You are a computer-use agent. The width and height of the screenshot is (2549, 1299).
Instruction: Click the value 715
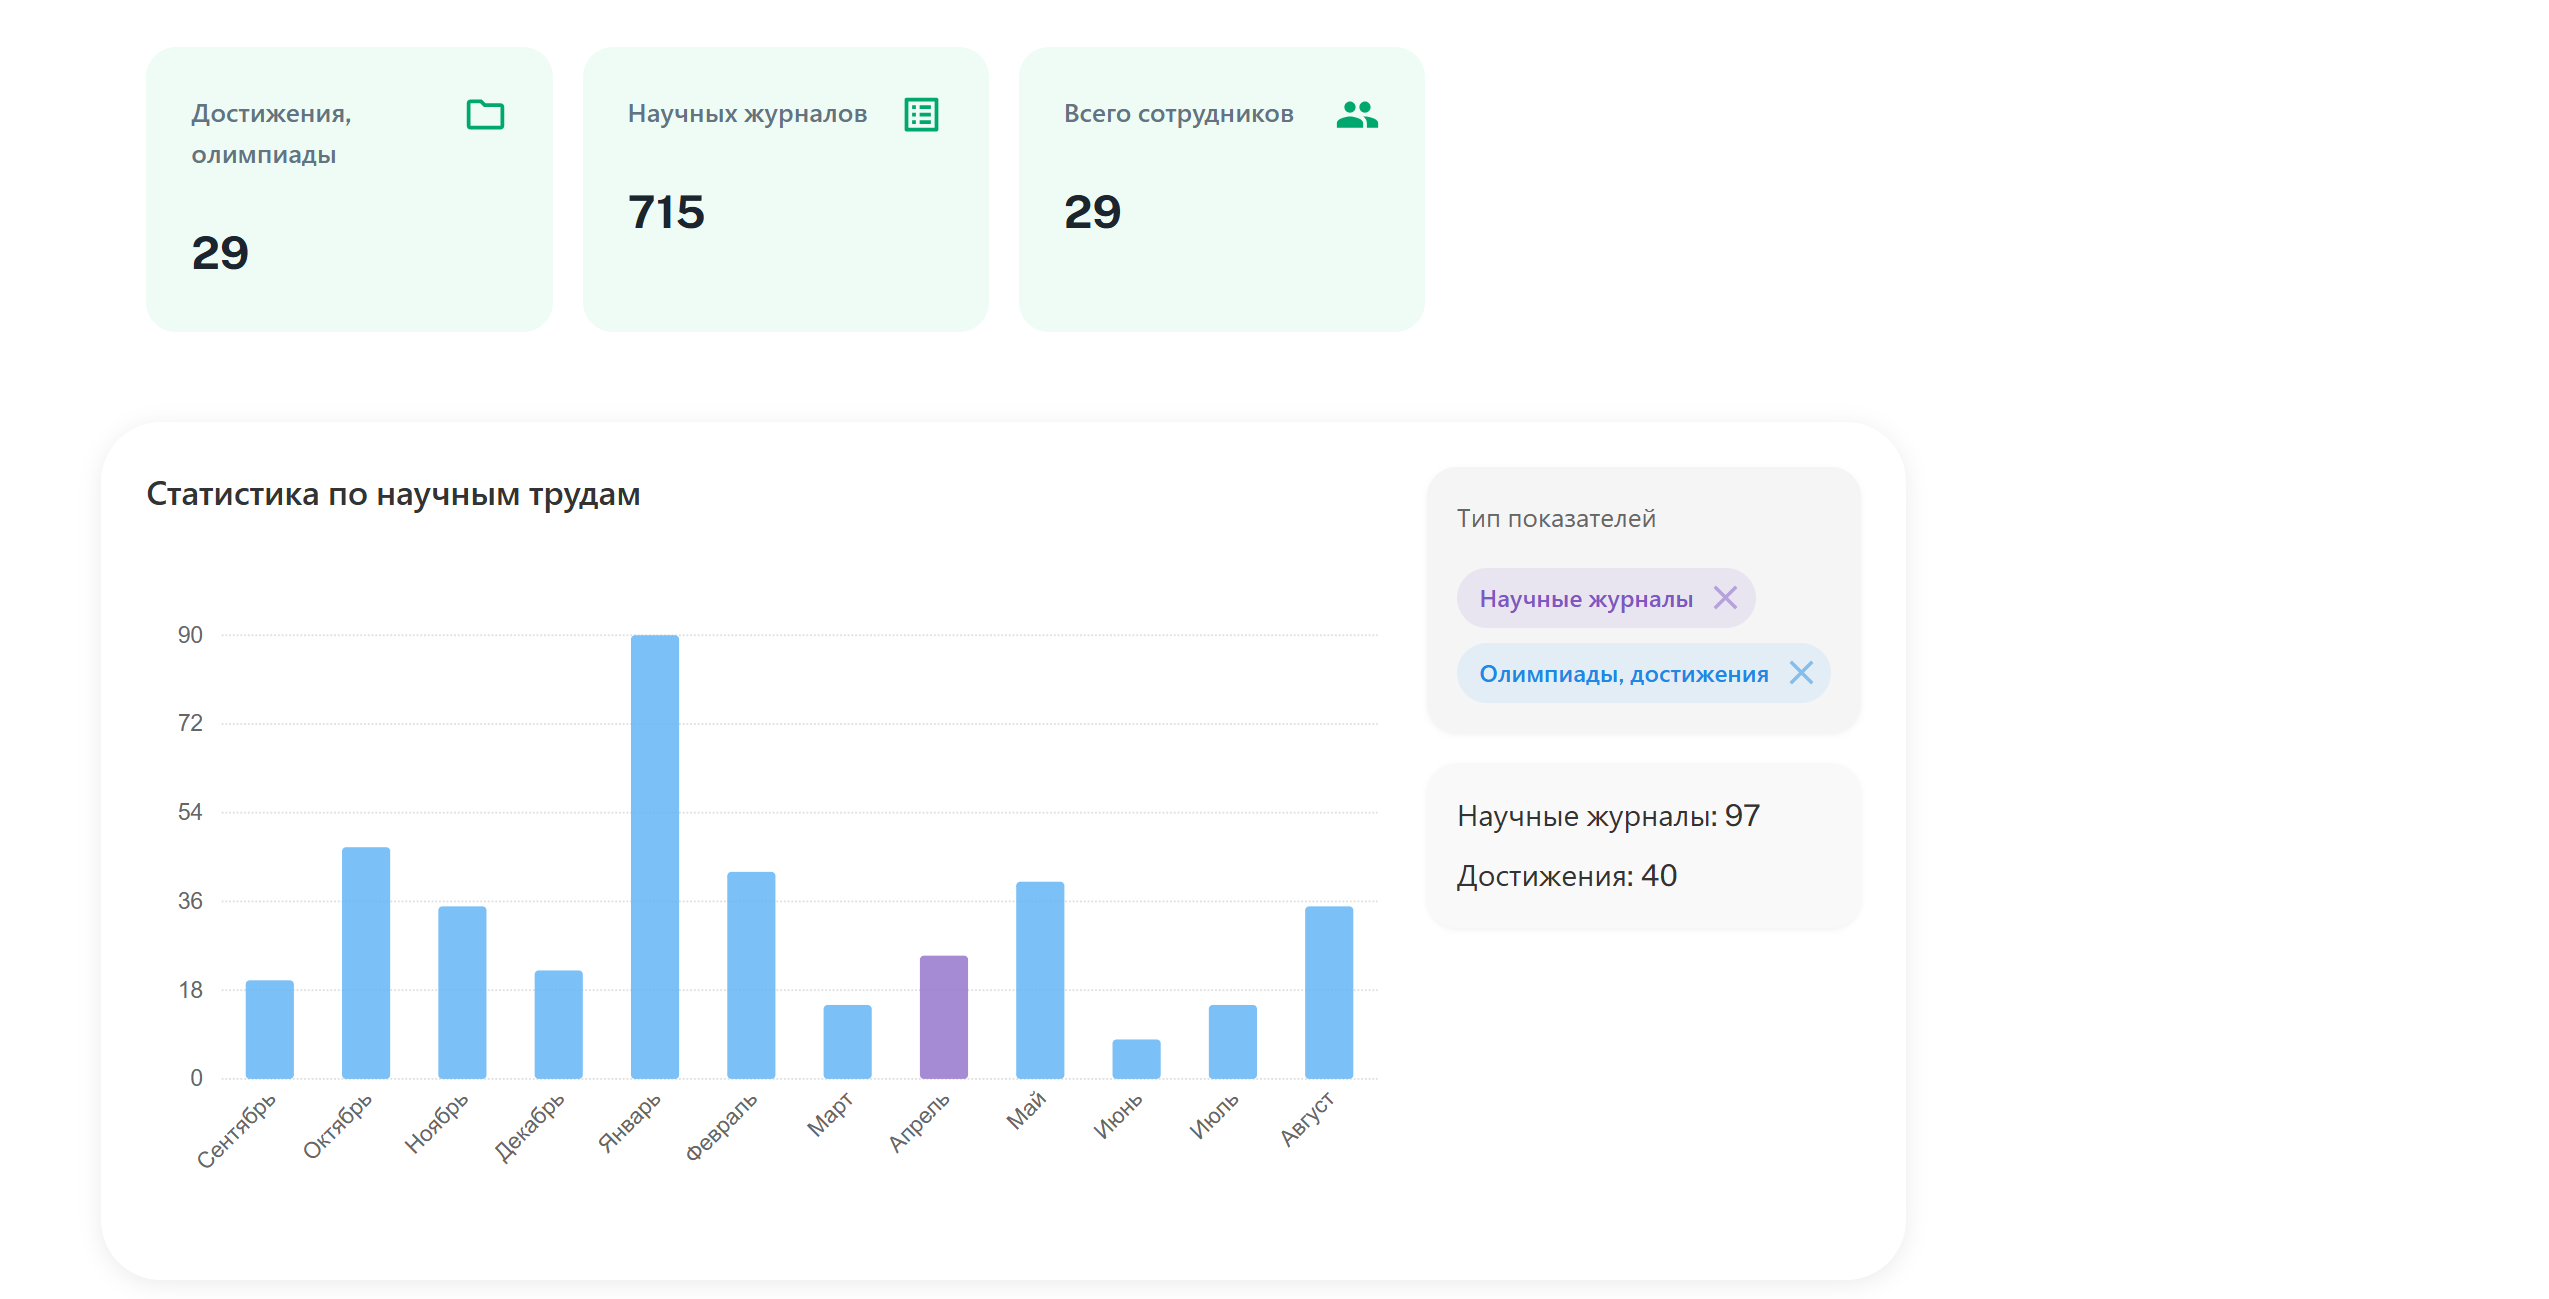click(666, 212)
